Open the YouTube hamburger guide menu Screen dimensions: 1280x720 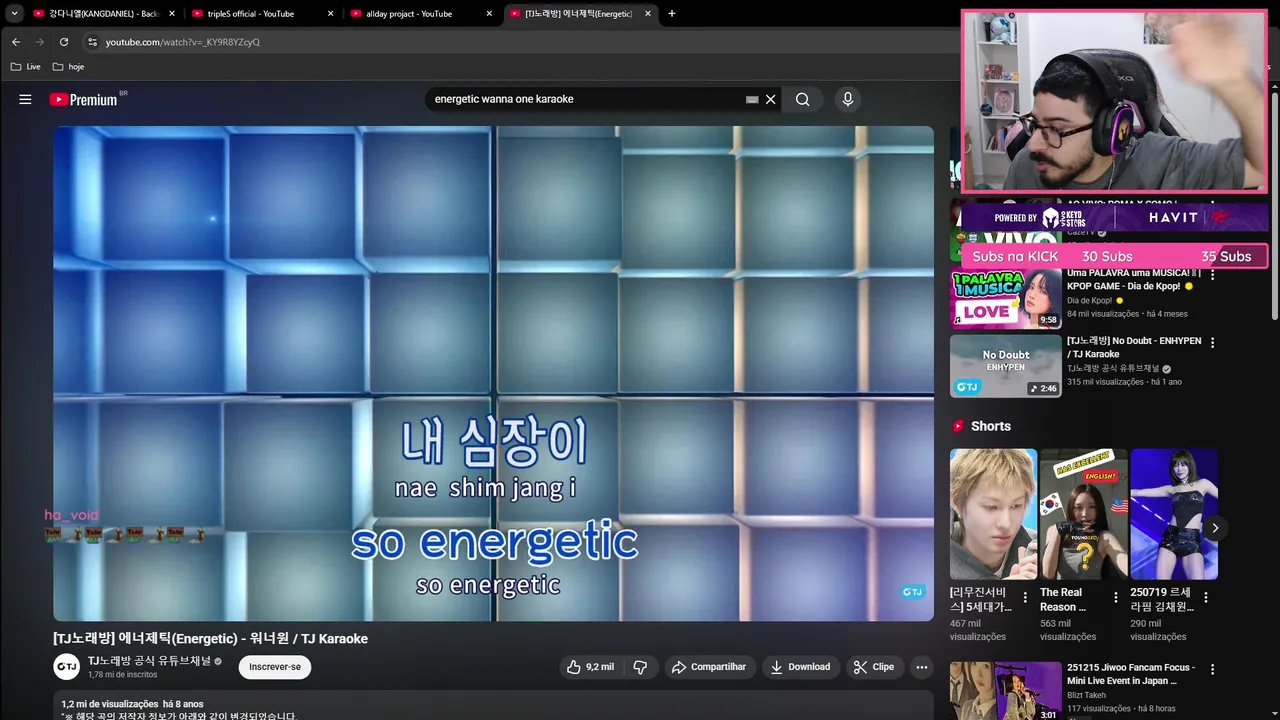[25, 99]
